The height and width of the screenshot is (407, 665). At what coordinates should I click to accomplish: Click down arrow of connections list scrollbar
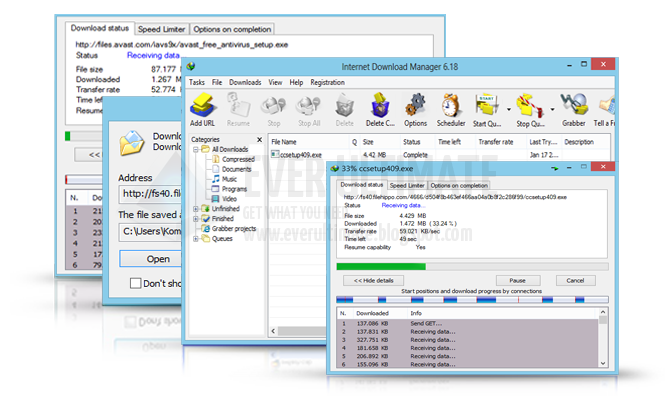tap(603, 363)
